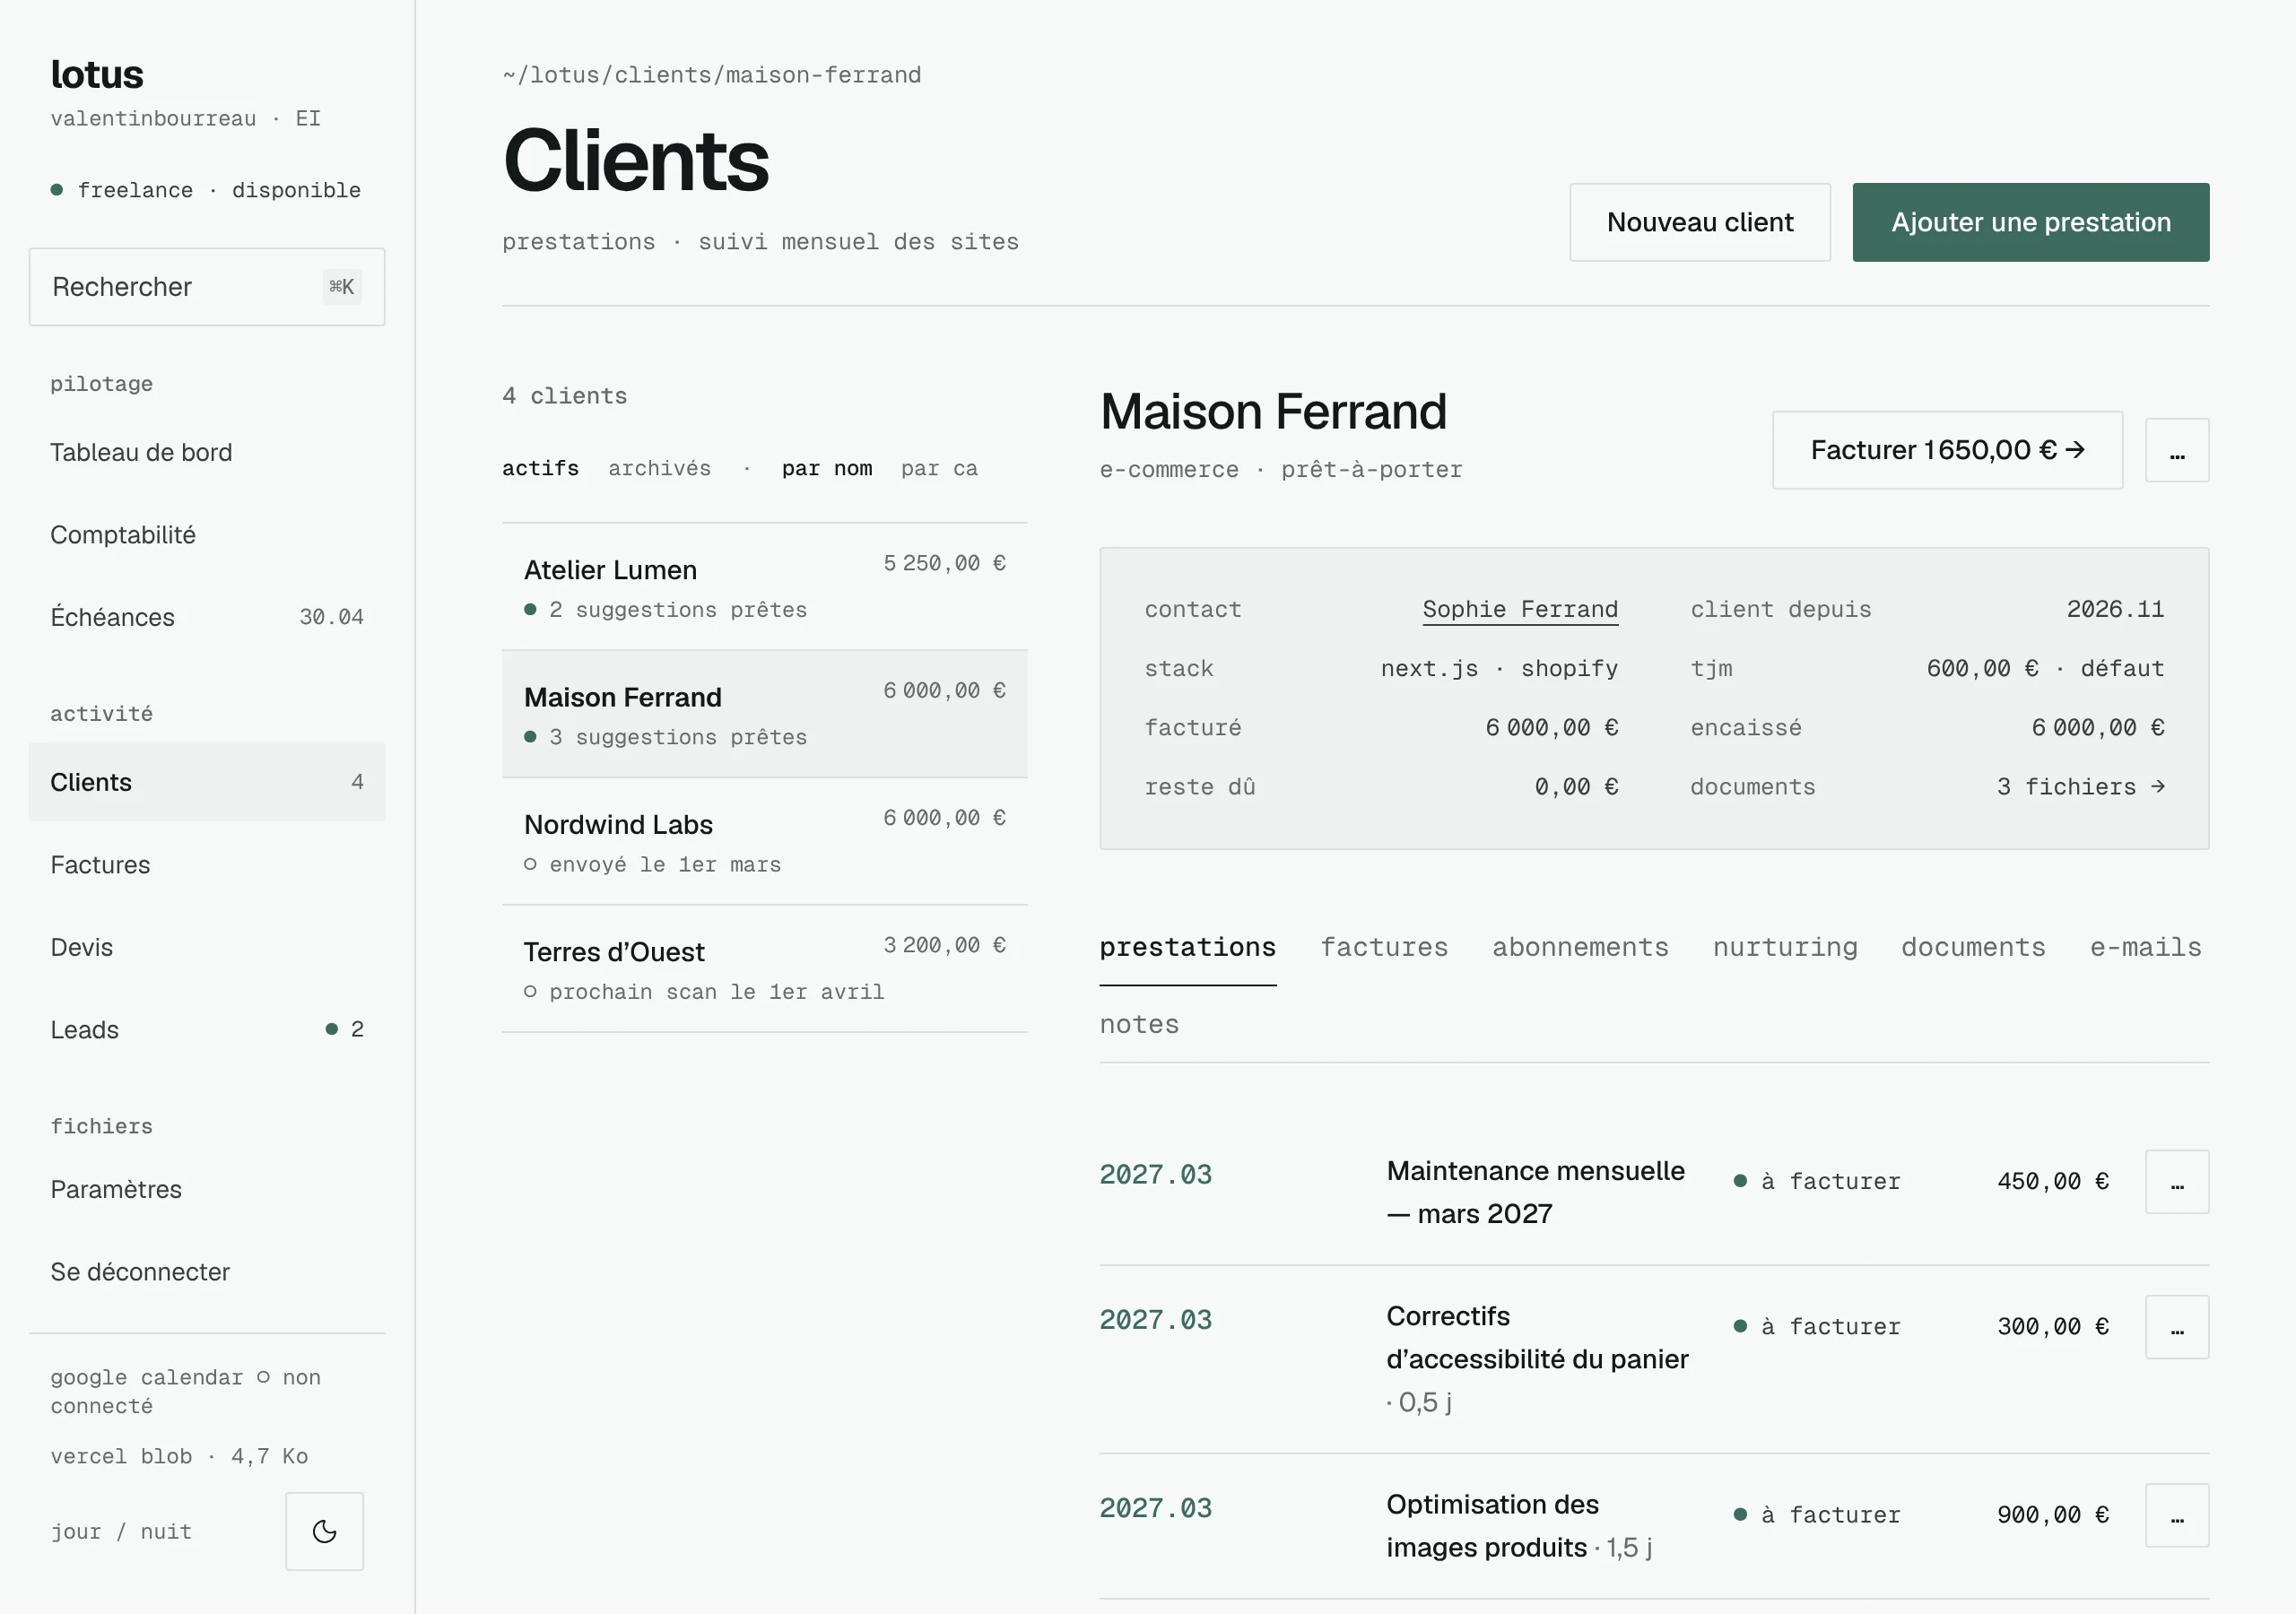Click Facturer 1 650,00 € button
This screenshot has height=1614, width=2296.
pos(1947,450)
